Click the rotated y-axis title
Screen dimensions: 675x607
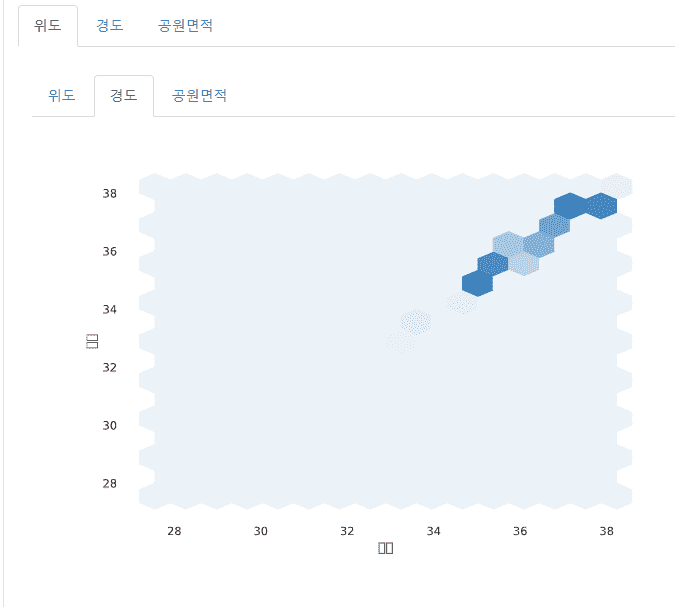click(92, 341)
